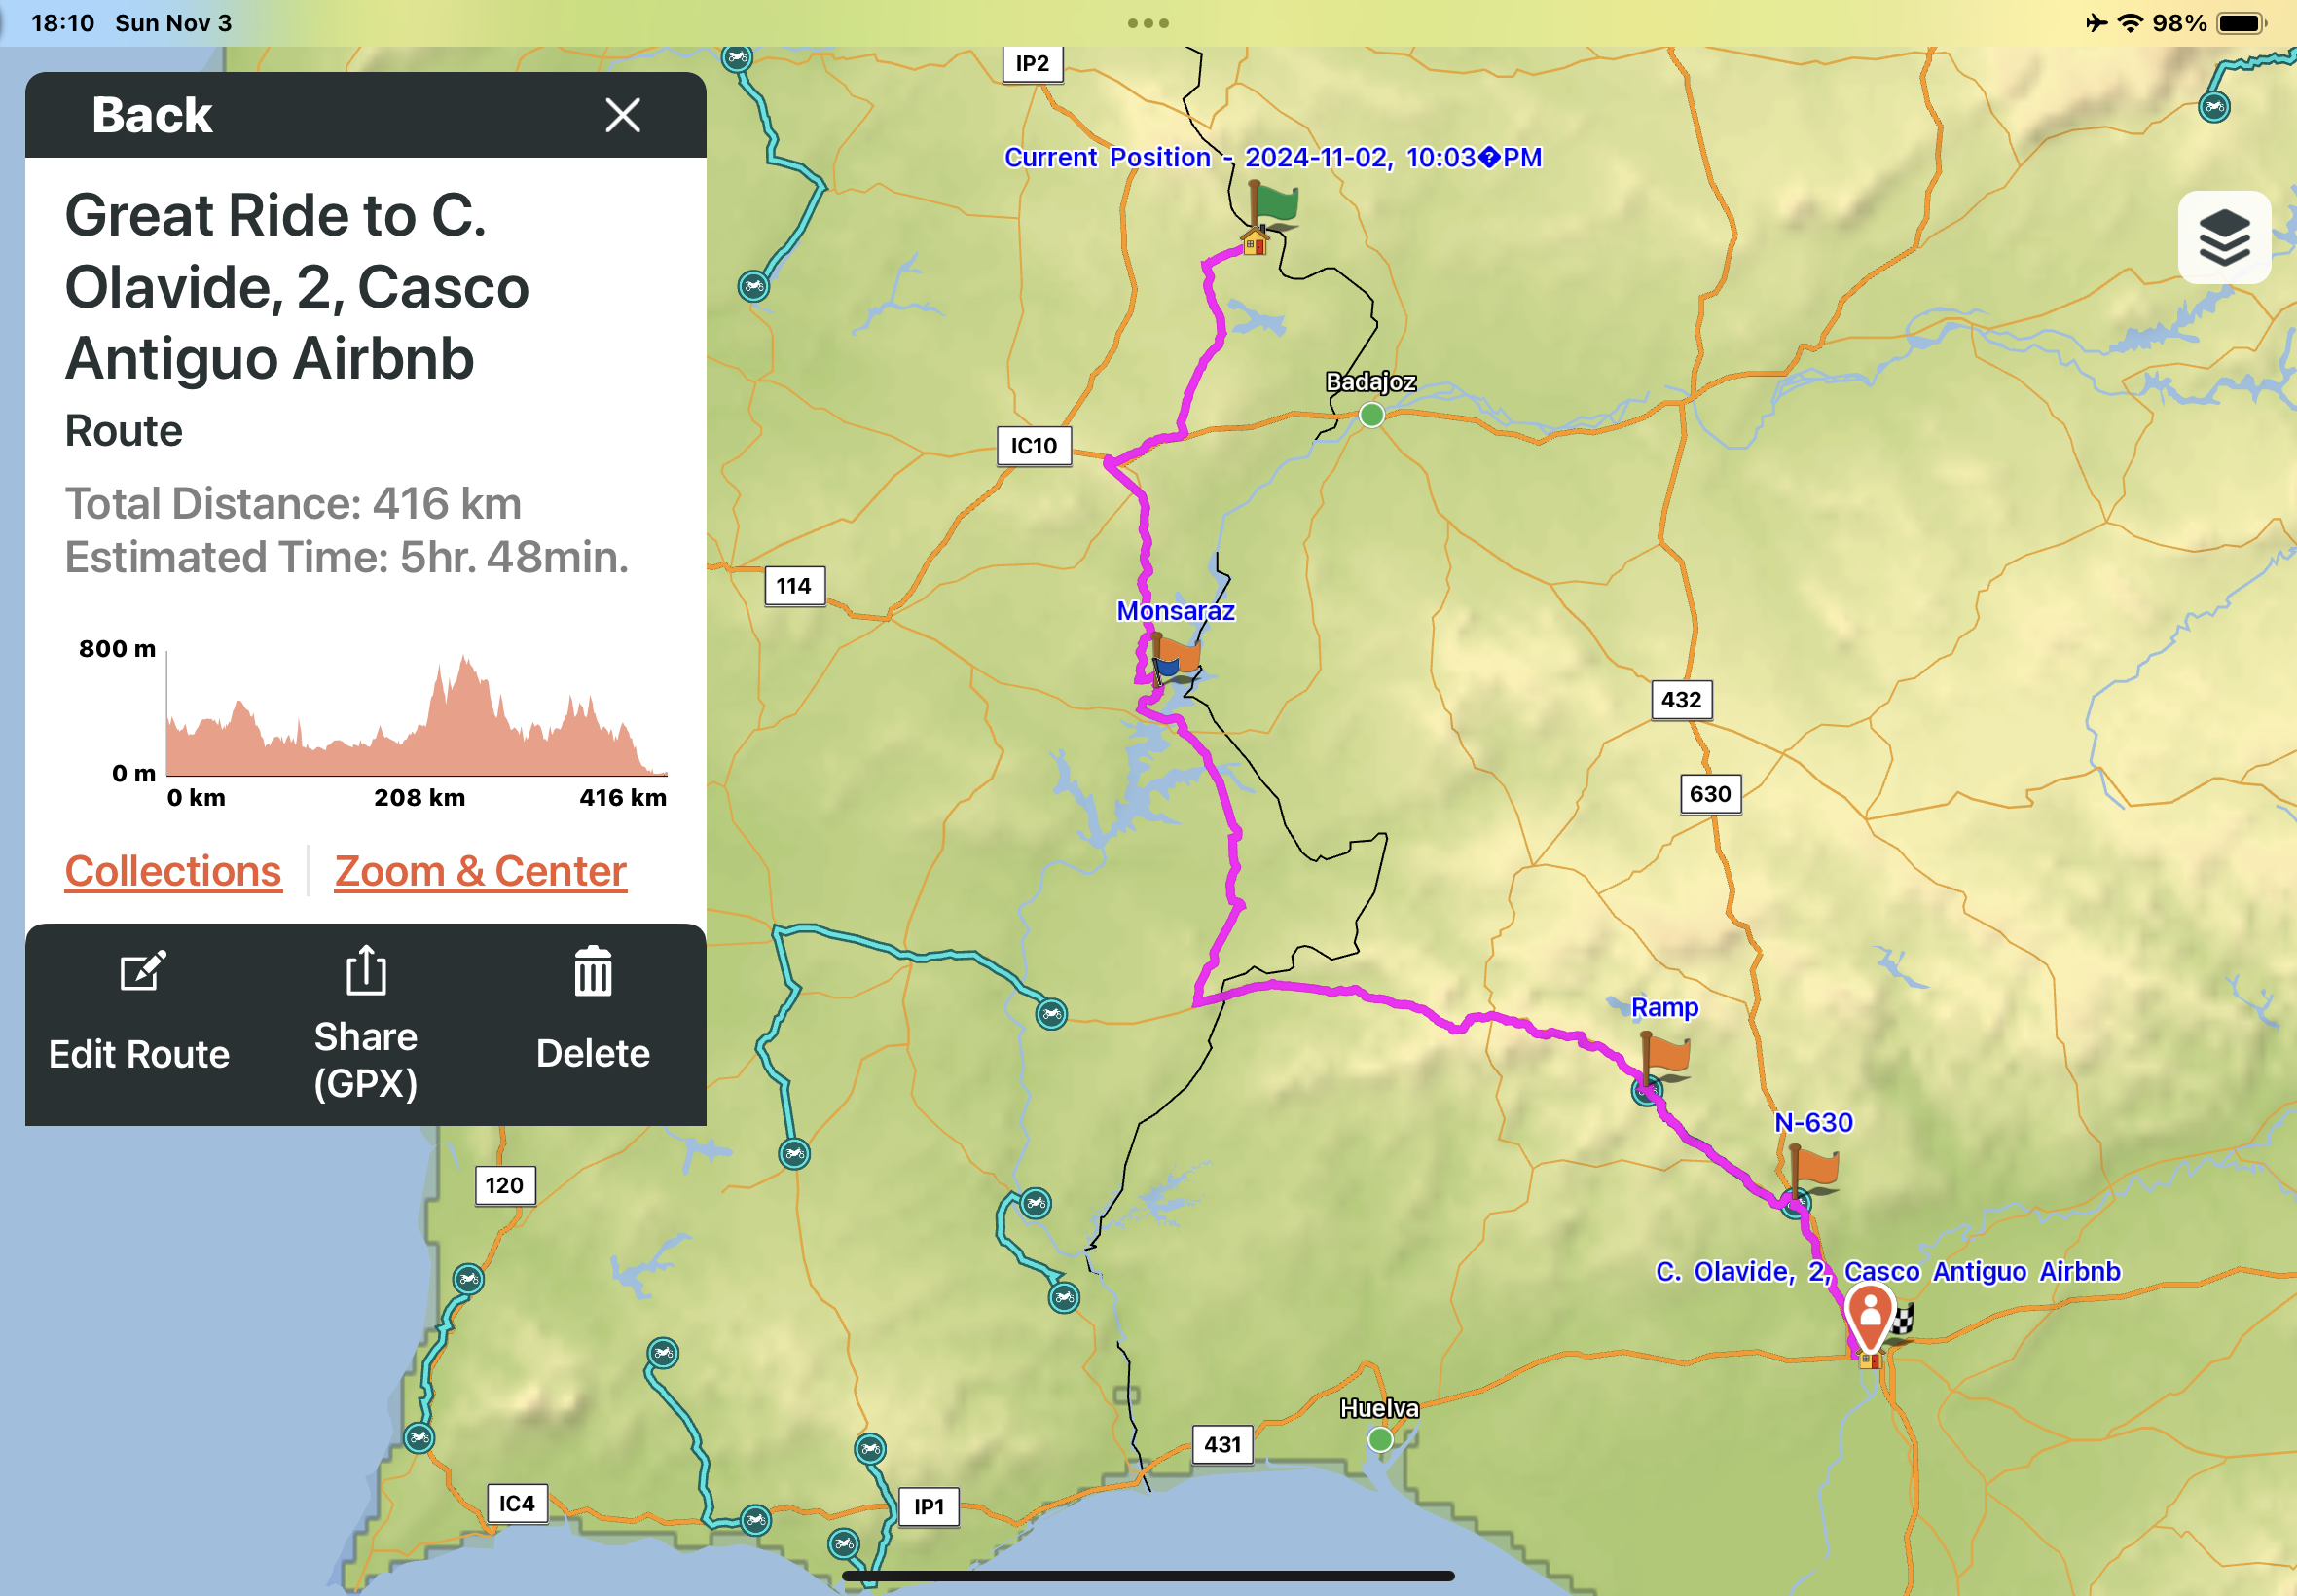Tap the Huelva city dot
2297x1596 pixels.
coord(1380,1439)
